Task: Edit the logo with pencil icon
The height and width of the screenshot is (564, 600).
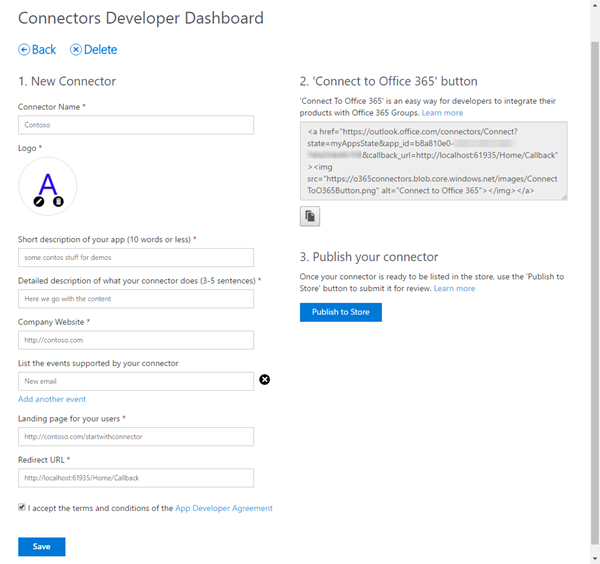Action: 39,202
